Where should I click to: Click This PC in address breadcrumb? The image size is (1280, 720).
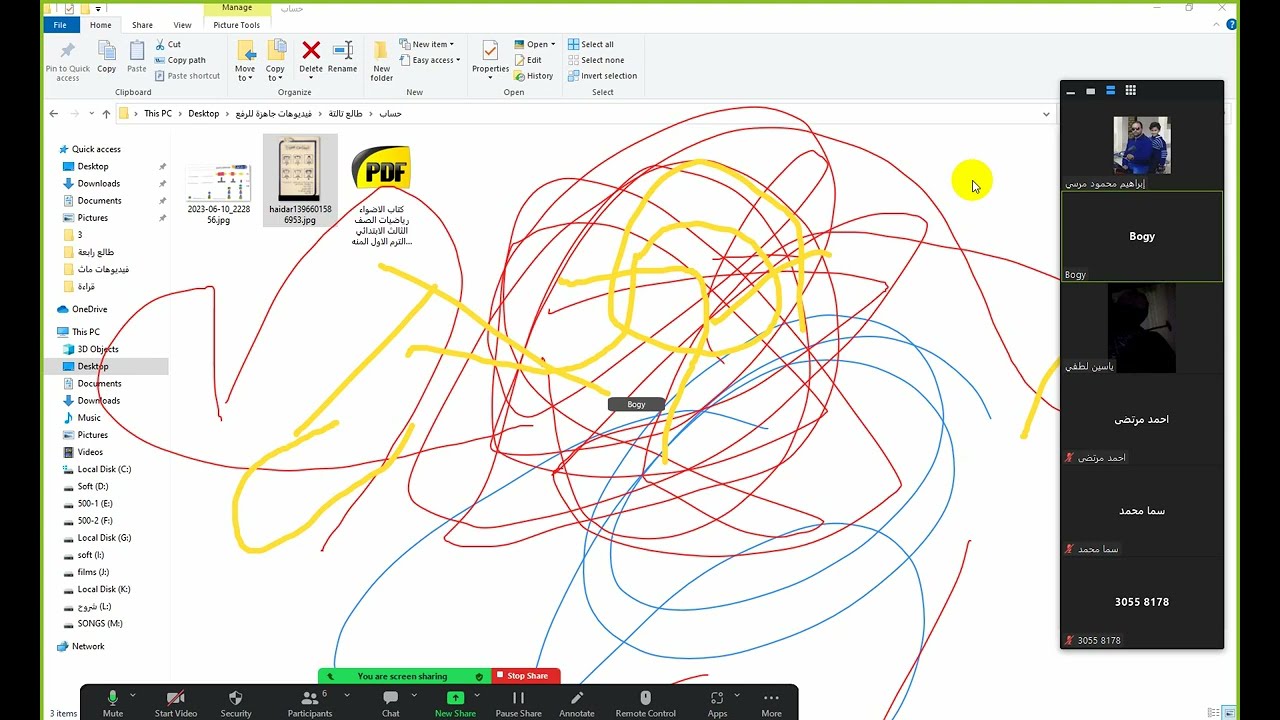click(x=158, y=114)
